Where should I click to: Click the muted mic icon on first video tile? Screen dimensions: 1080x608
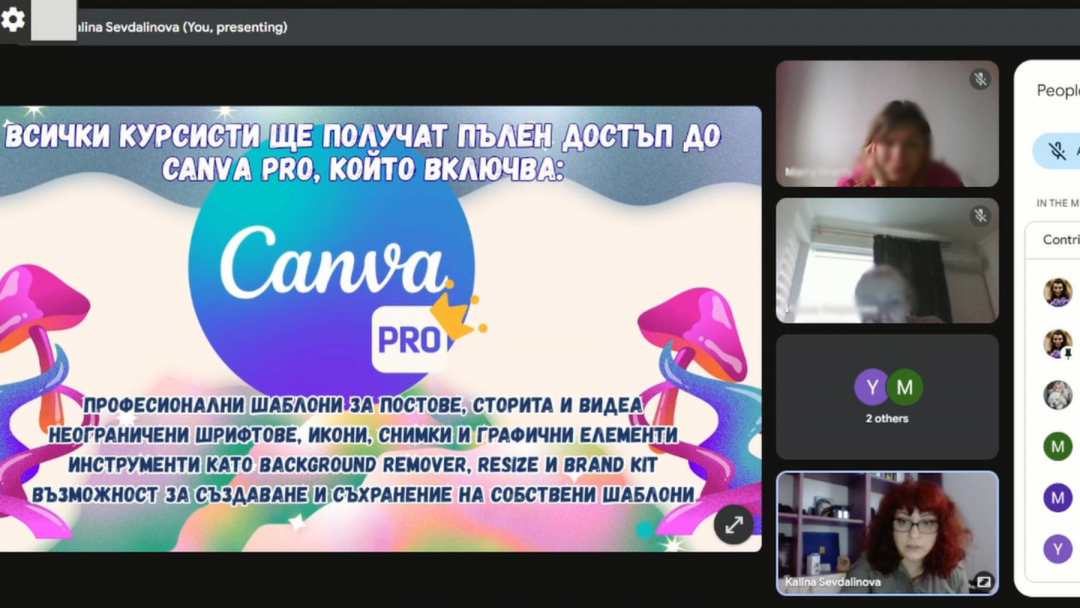(980, 79)
